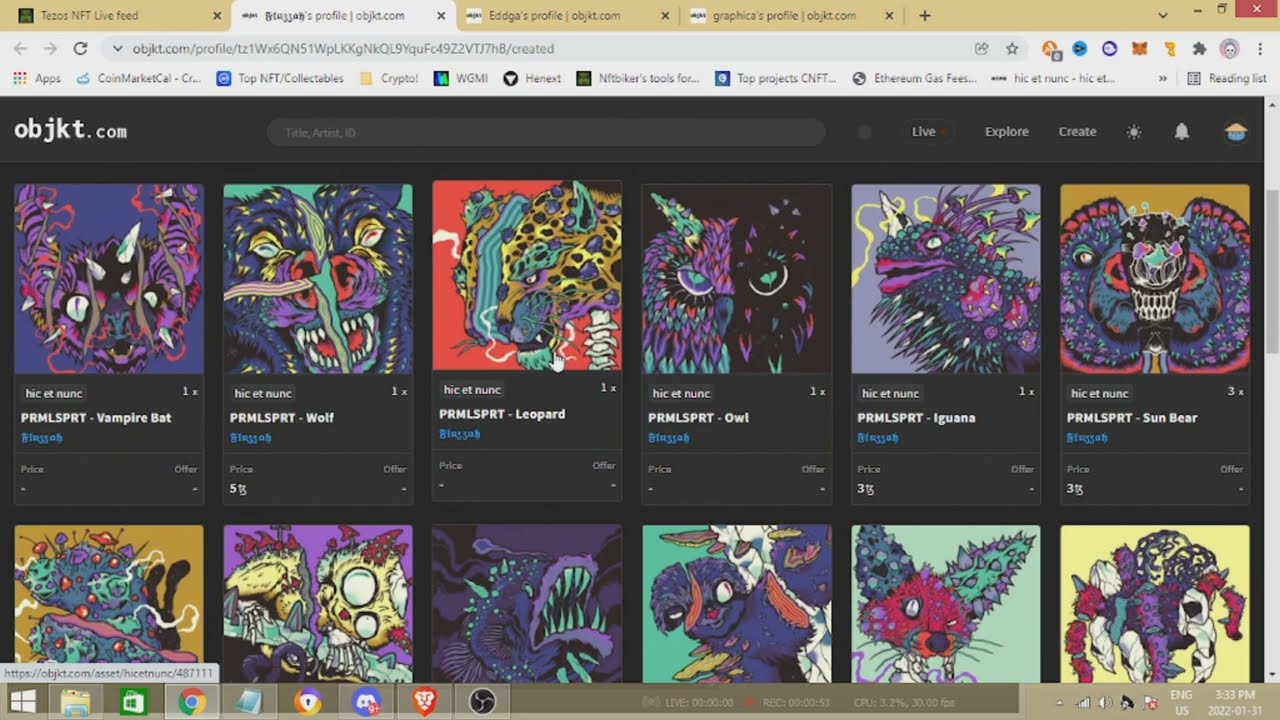
Task: Open Apps bookmark shortcut
Action: point(37,78)
